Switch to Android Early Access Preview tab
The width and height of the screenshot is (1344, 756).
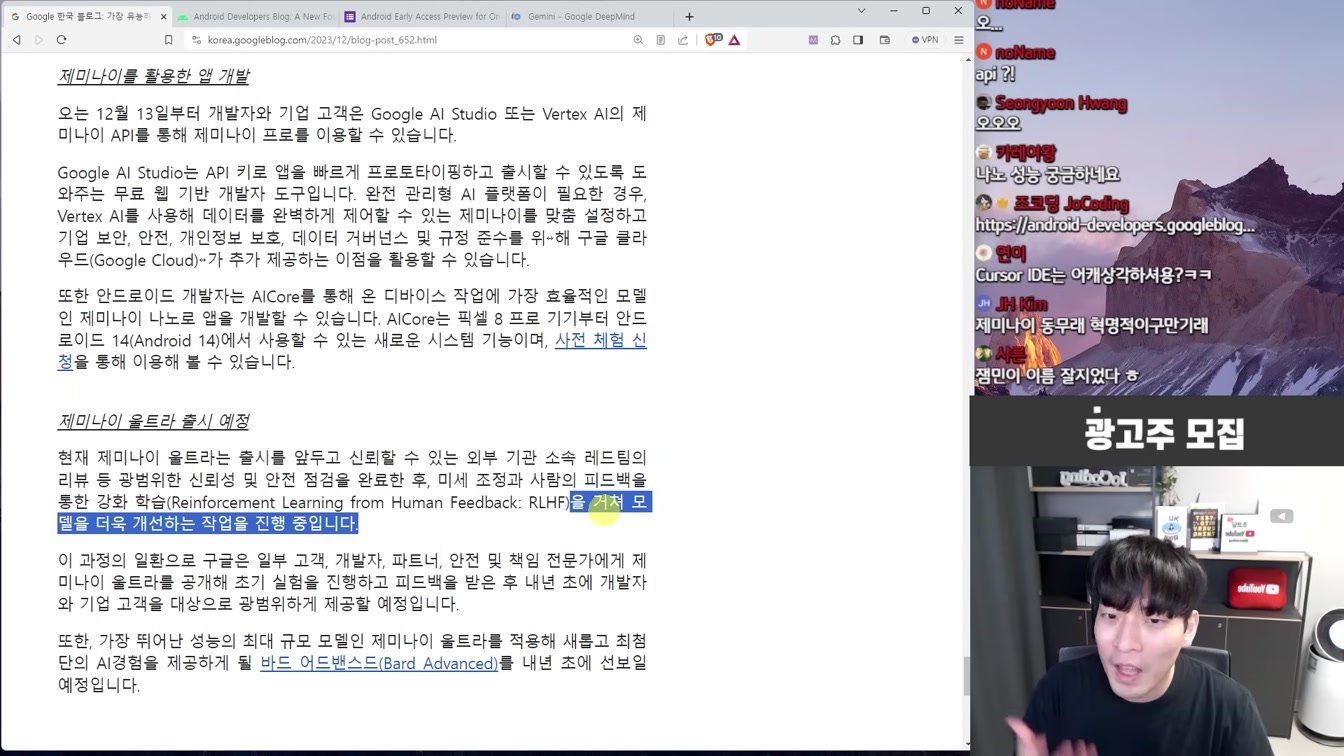(422, 16)
